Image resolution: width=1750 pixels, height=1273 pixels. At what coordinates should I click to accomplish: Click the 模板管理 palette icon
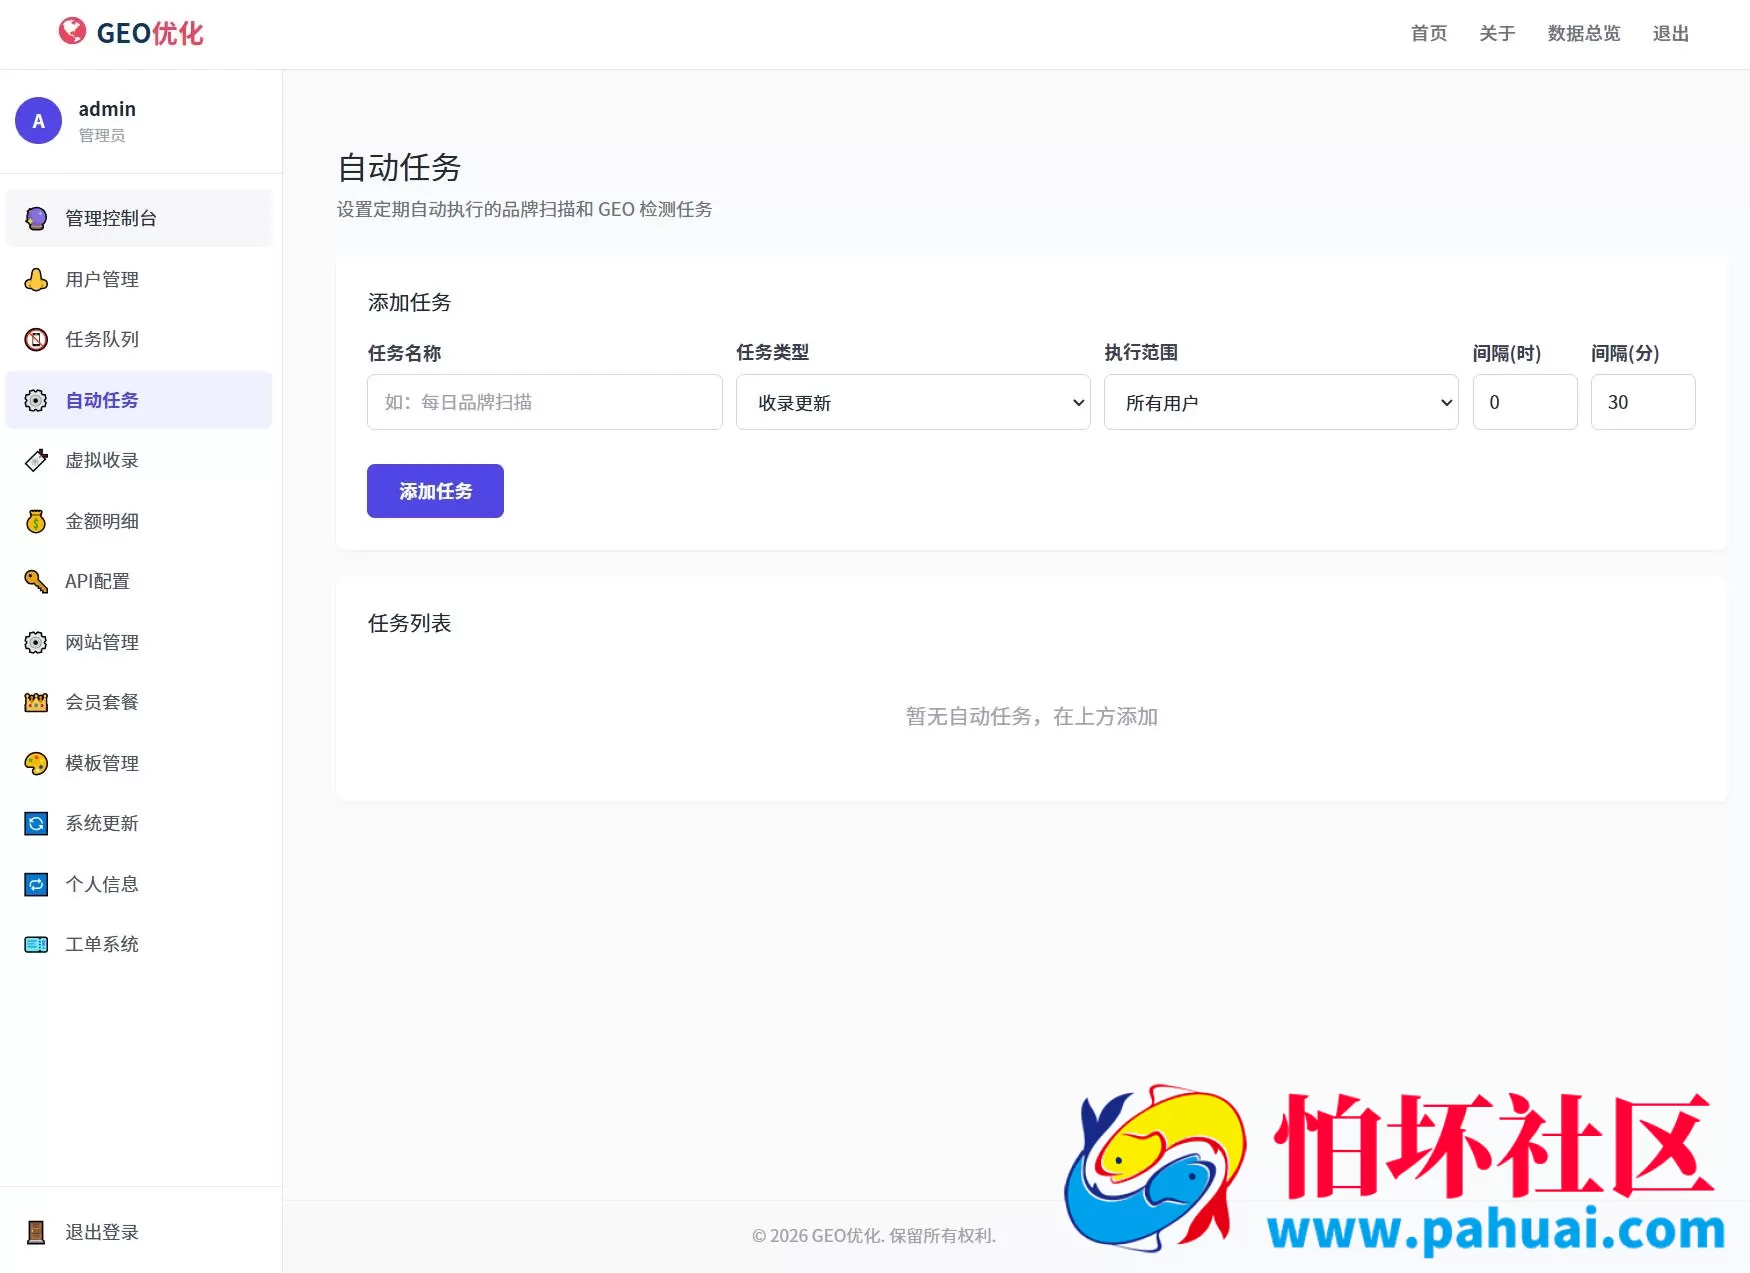coord(36,763)
